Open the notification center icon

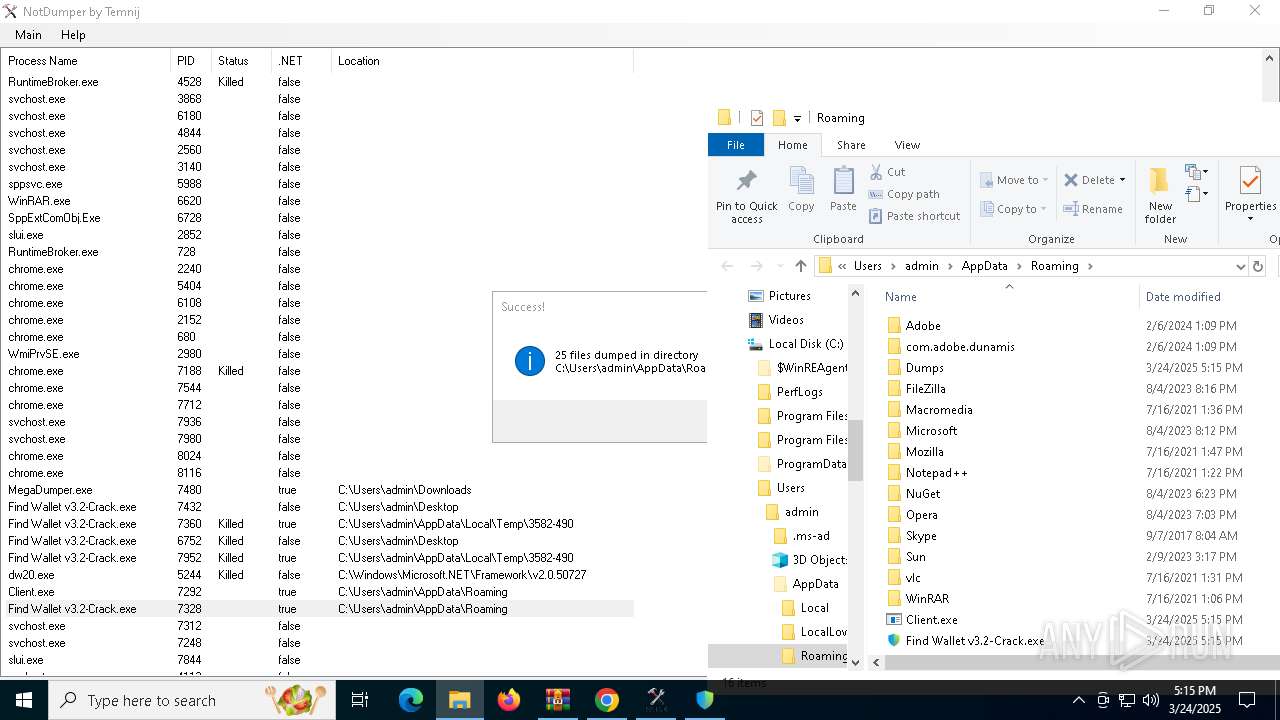click(x=1247, y=700)
